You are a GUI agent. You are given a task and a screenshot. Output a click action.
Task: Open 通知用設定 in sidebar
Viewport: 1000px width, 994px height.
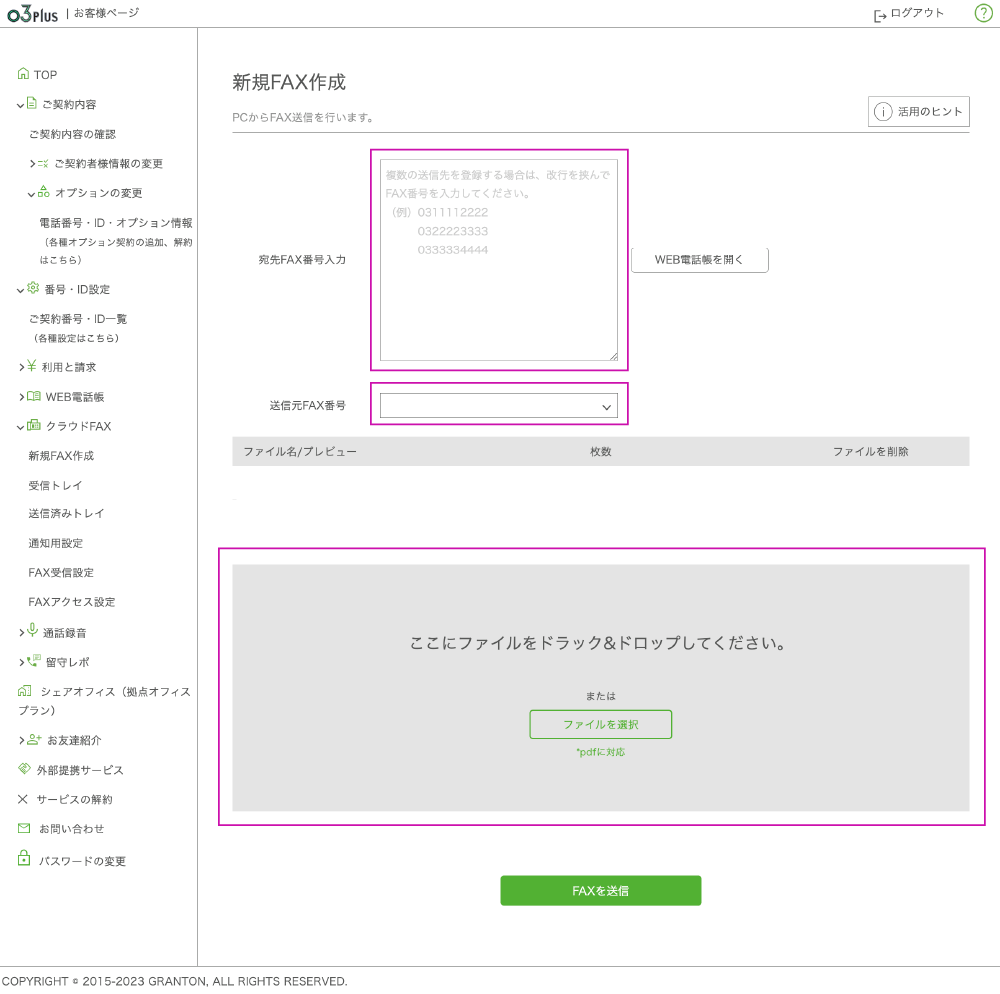click(x=55, y=543)
